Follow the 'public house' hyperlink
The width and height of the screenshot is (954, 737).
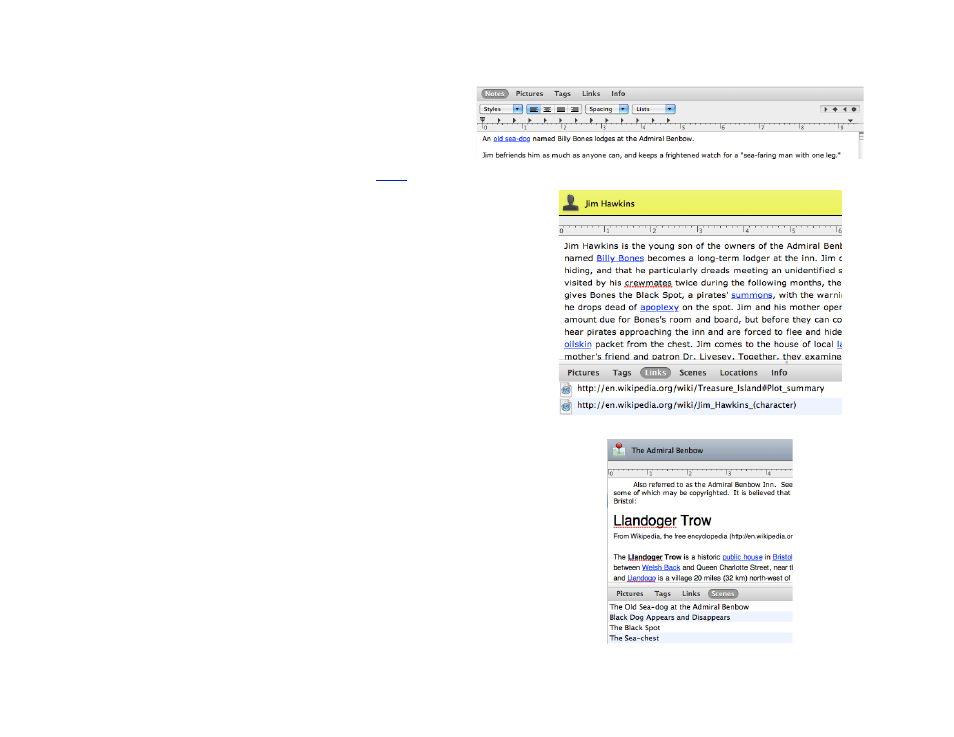[x=742, y=557]
